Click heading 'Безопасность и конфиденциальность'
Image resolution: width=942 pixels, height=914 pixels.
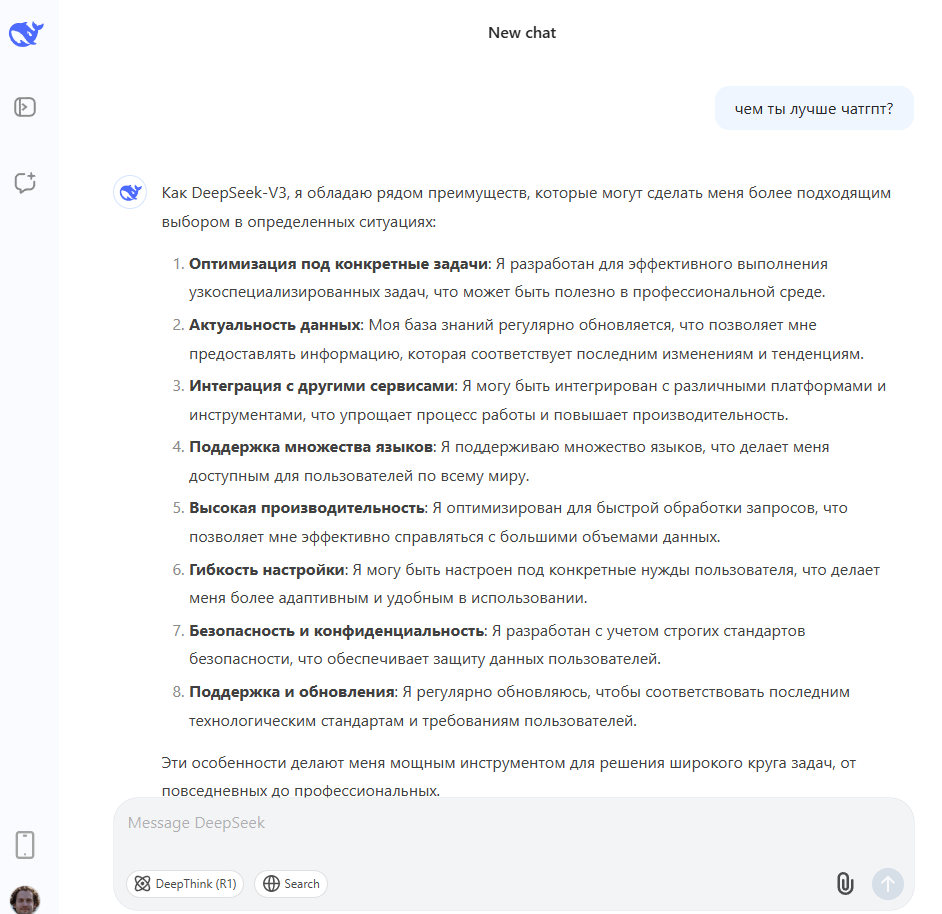pos(336,631)
